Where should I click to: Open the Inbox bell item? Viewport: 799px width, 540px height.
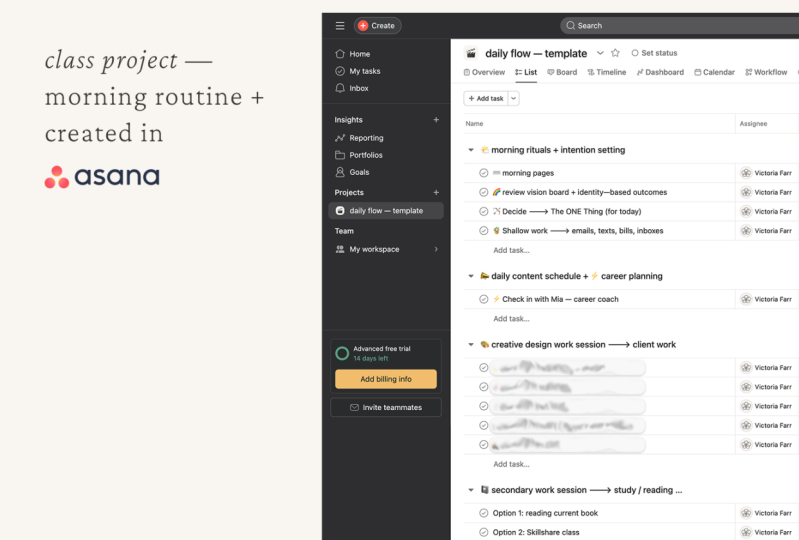[x=352, y=88]
